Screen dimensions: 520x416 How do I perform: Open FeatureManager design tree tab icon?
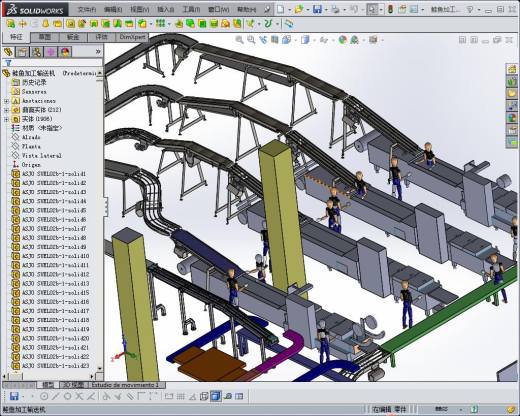click(x=9, y=52)
